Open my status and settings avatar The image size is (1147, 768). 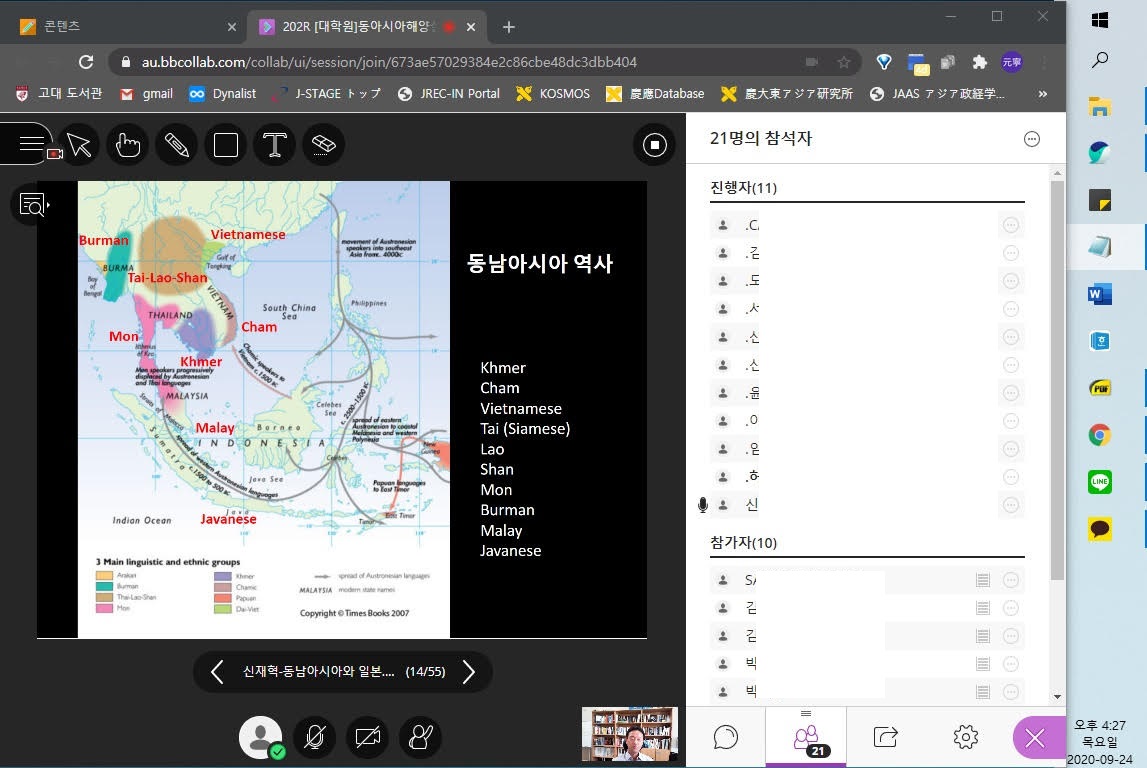coord(260,738)
